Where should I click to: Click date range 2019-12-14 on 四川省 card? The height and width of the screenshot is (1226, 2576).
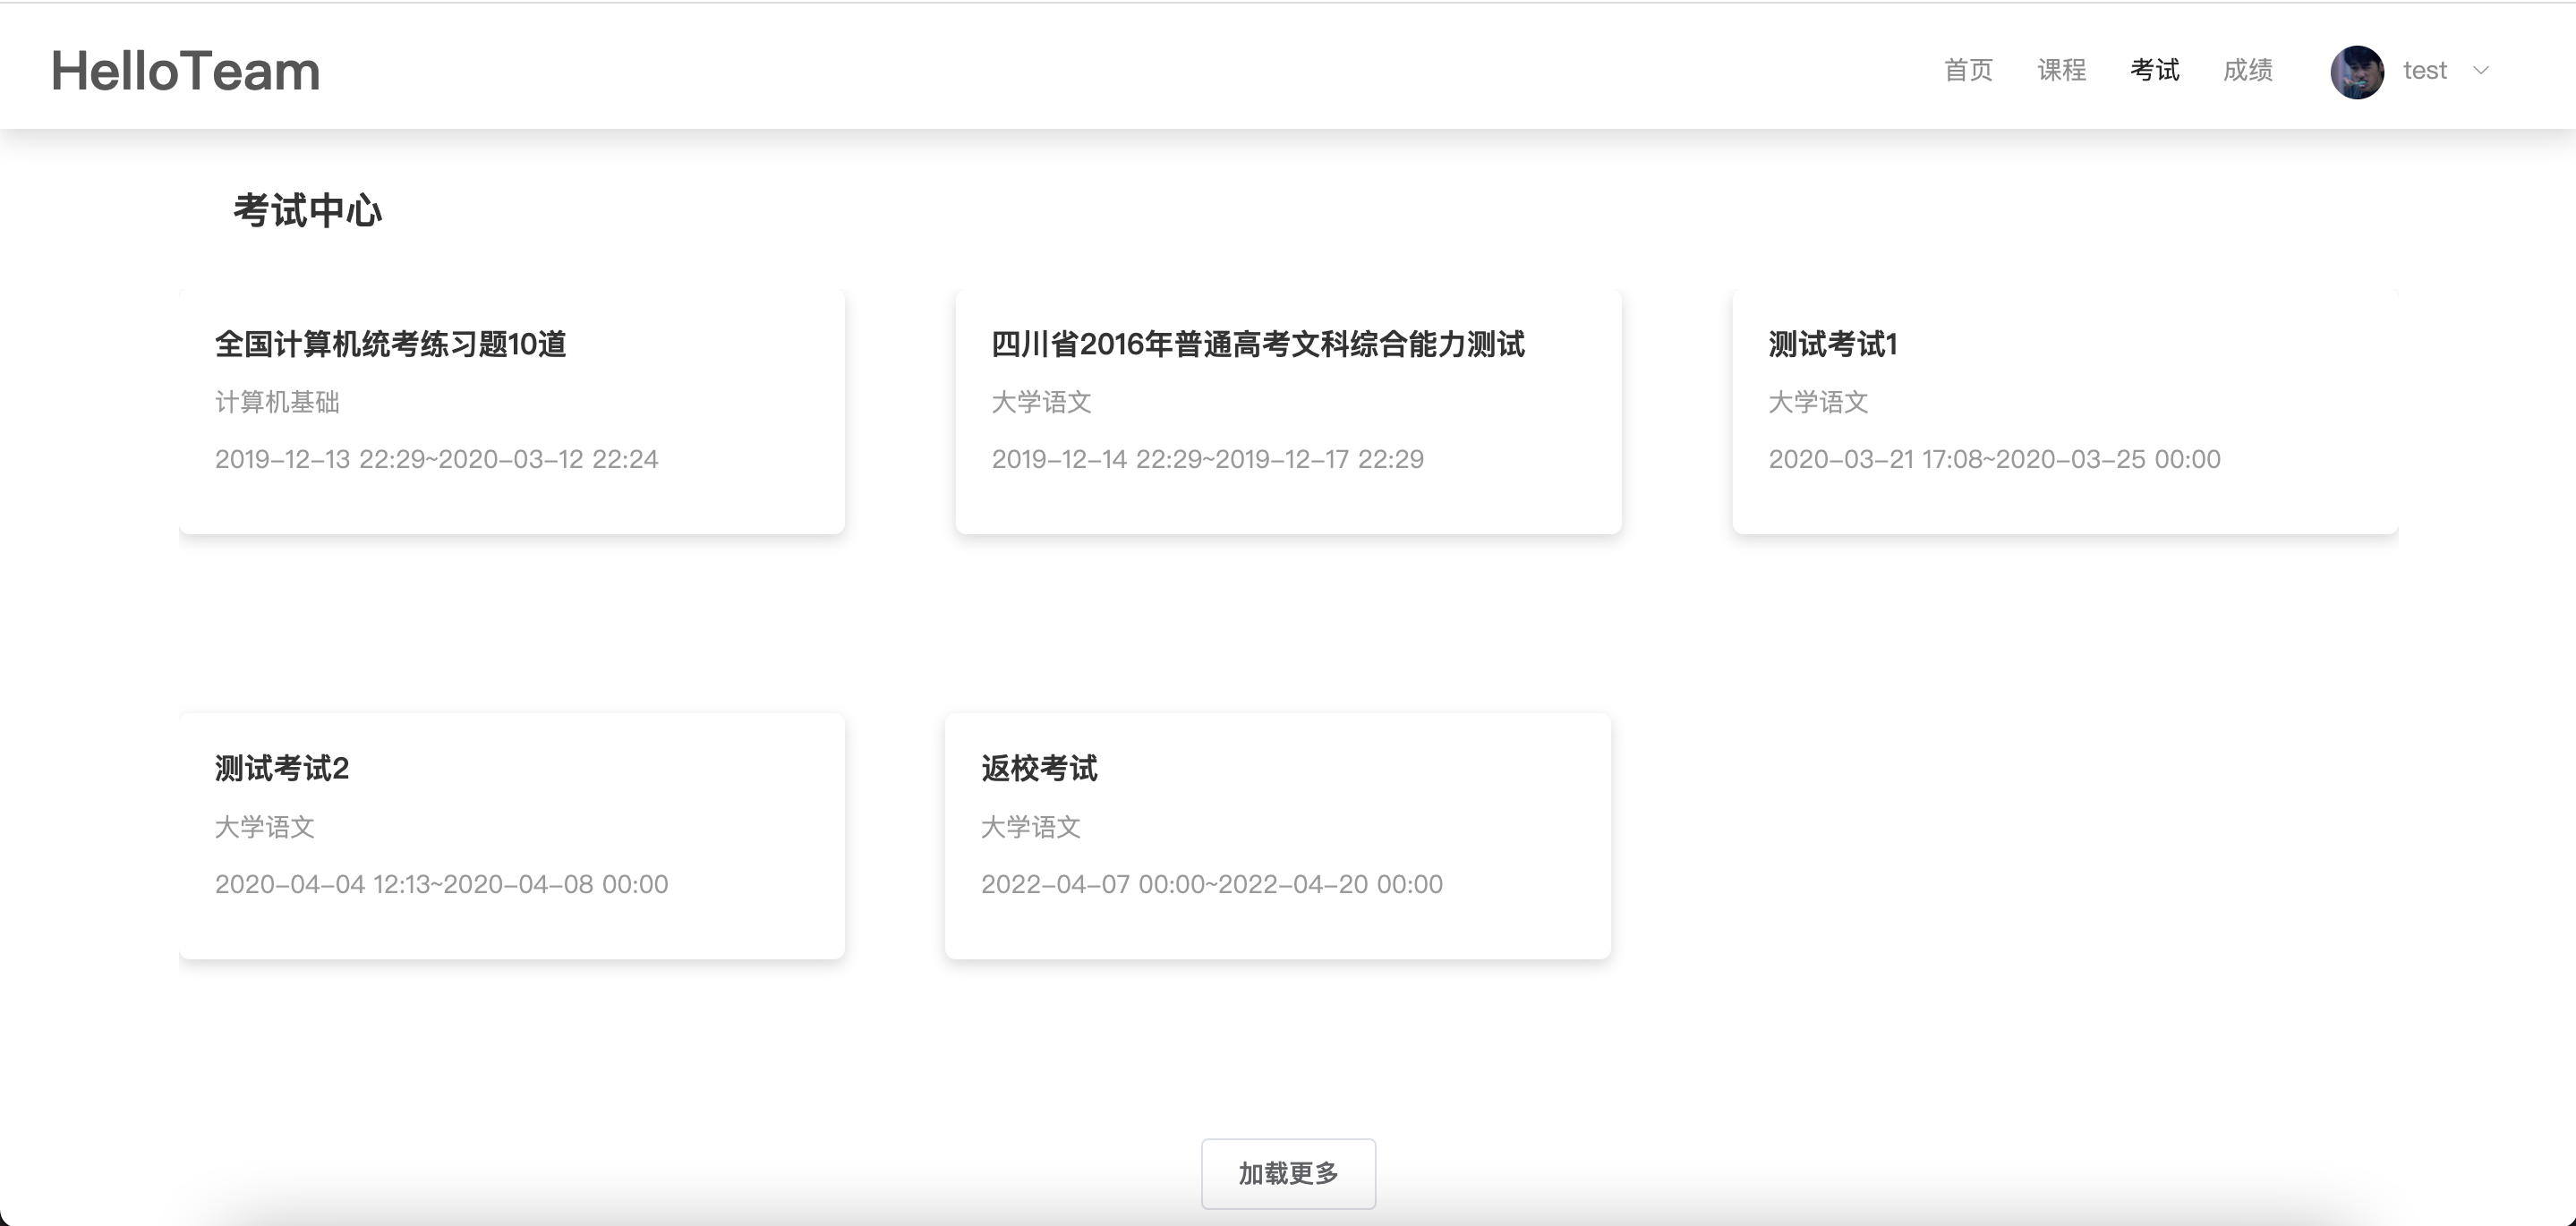1207,459
